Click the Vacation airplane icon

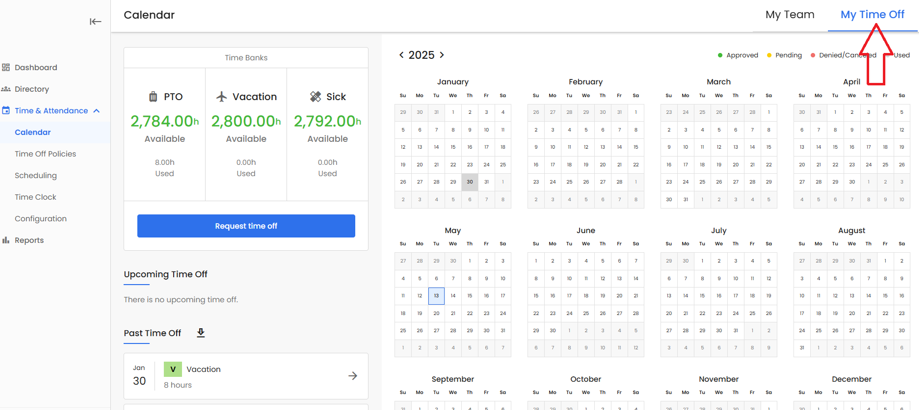[x=222, y=97]
